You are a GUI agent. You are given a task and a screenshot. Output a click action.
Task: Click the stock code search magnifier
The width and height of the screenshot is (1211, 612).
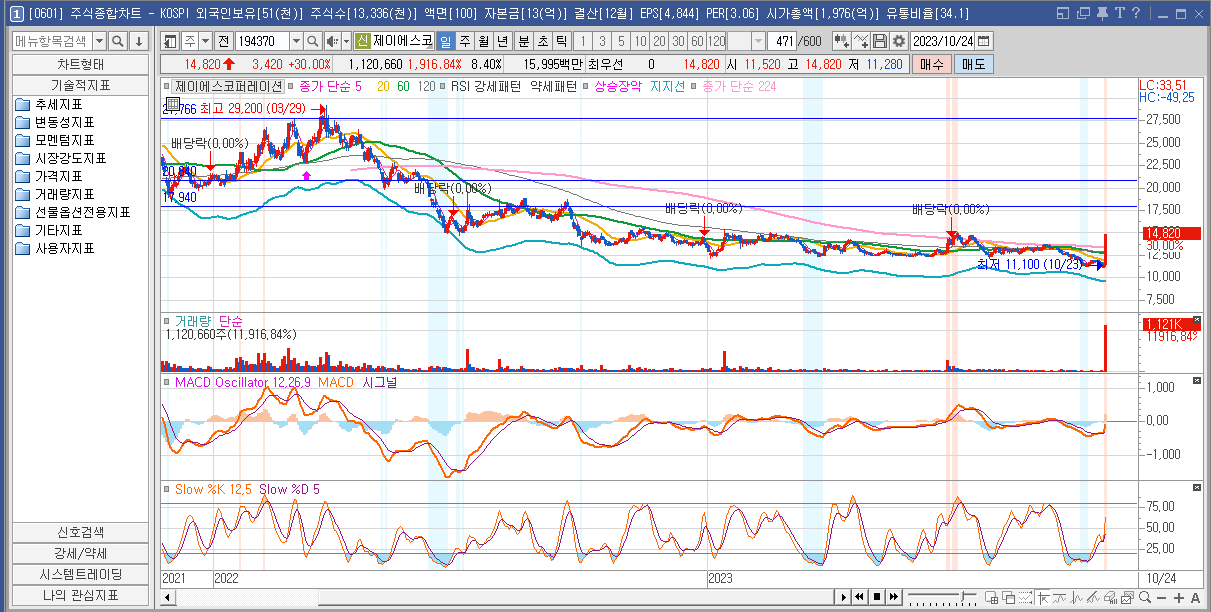tap(312, 41)
